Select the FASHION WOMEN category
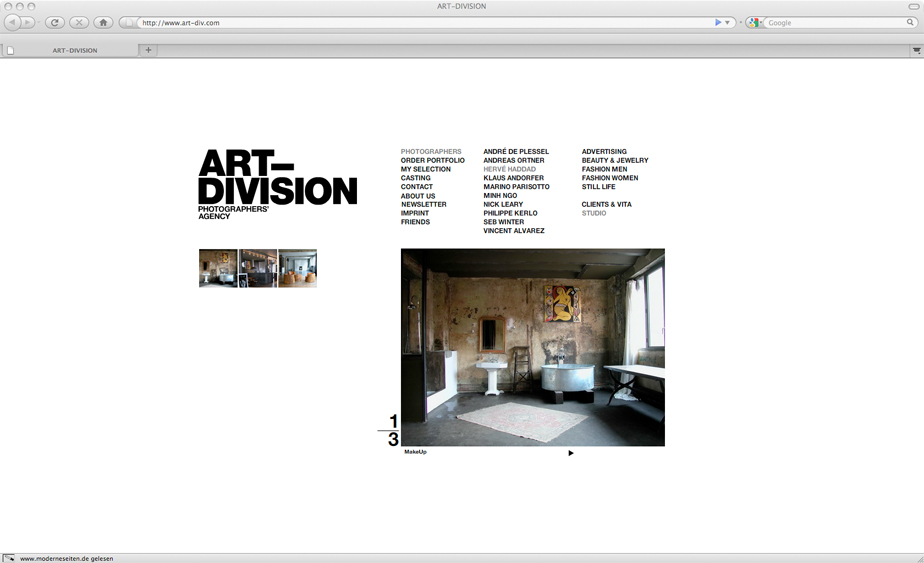 click(x=609, y=178)
